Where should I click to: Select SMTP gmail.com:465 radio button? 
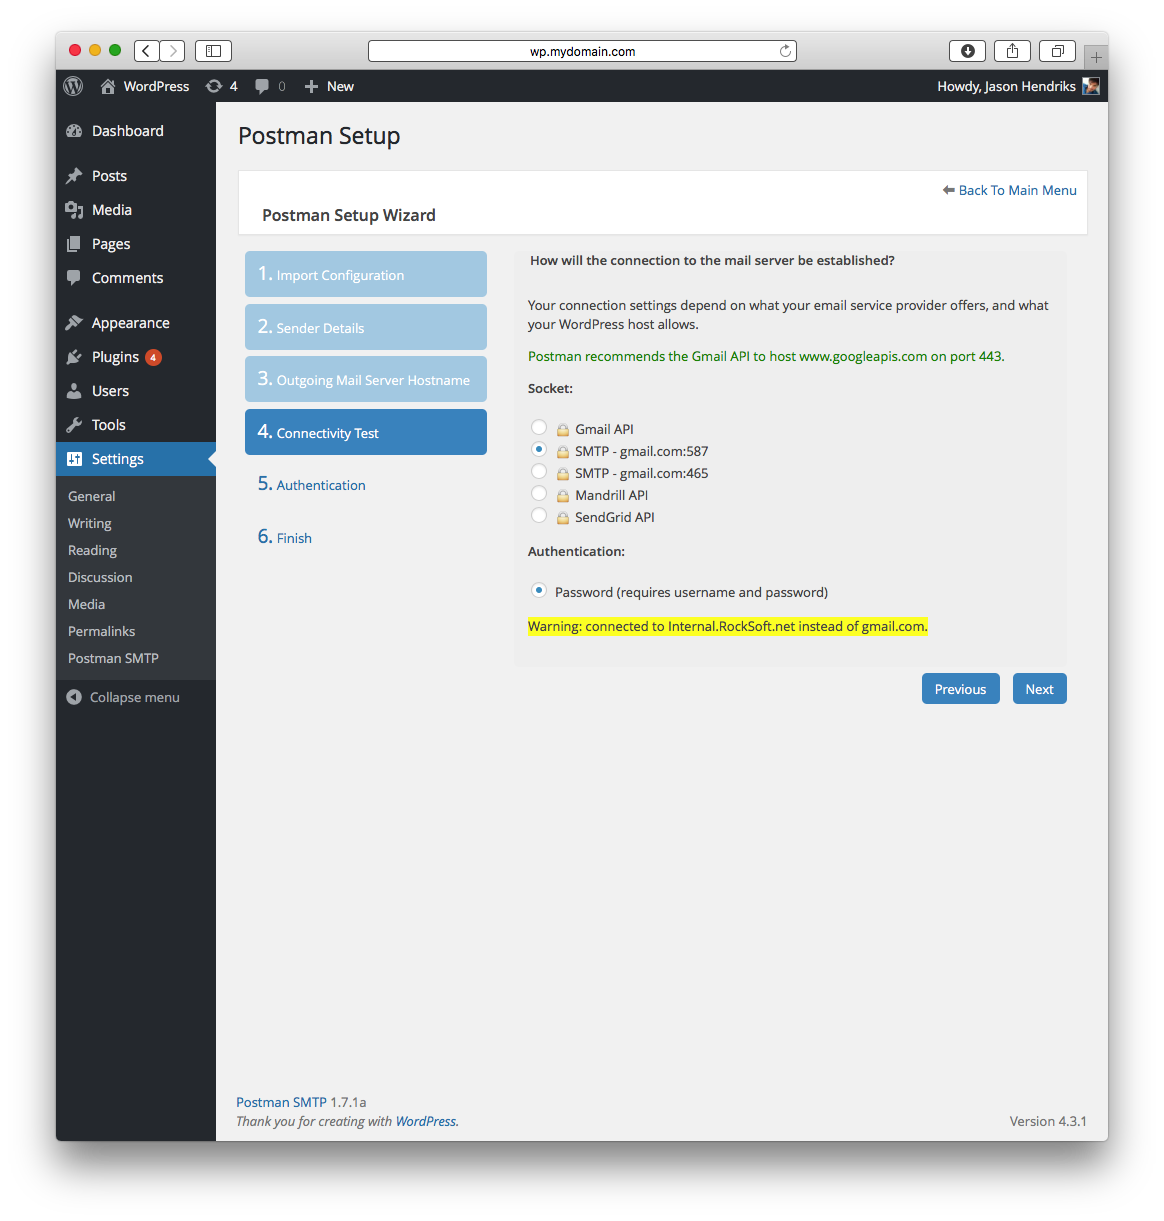(x=539, y=472)
